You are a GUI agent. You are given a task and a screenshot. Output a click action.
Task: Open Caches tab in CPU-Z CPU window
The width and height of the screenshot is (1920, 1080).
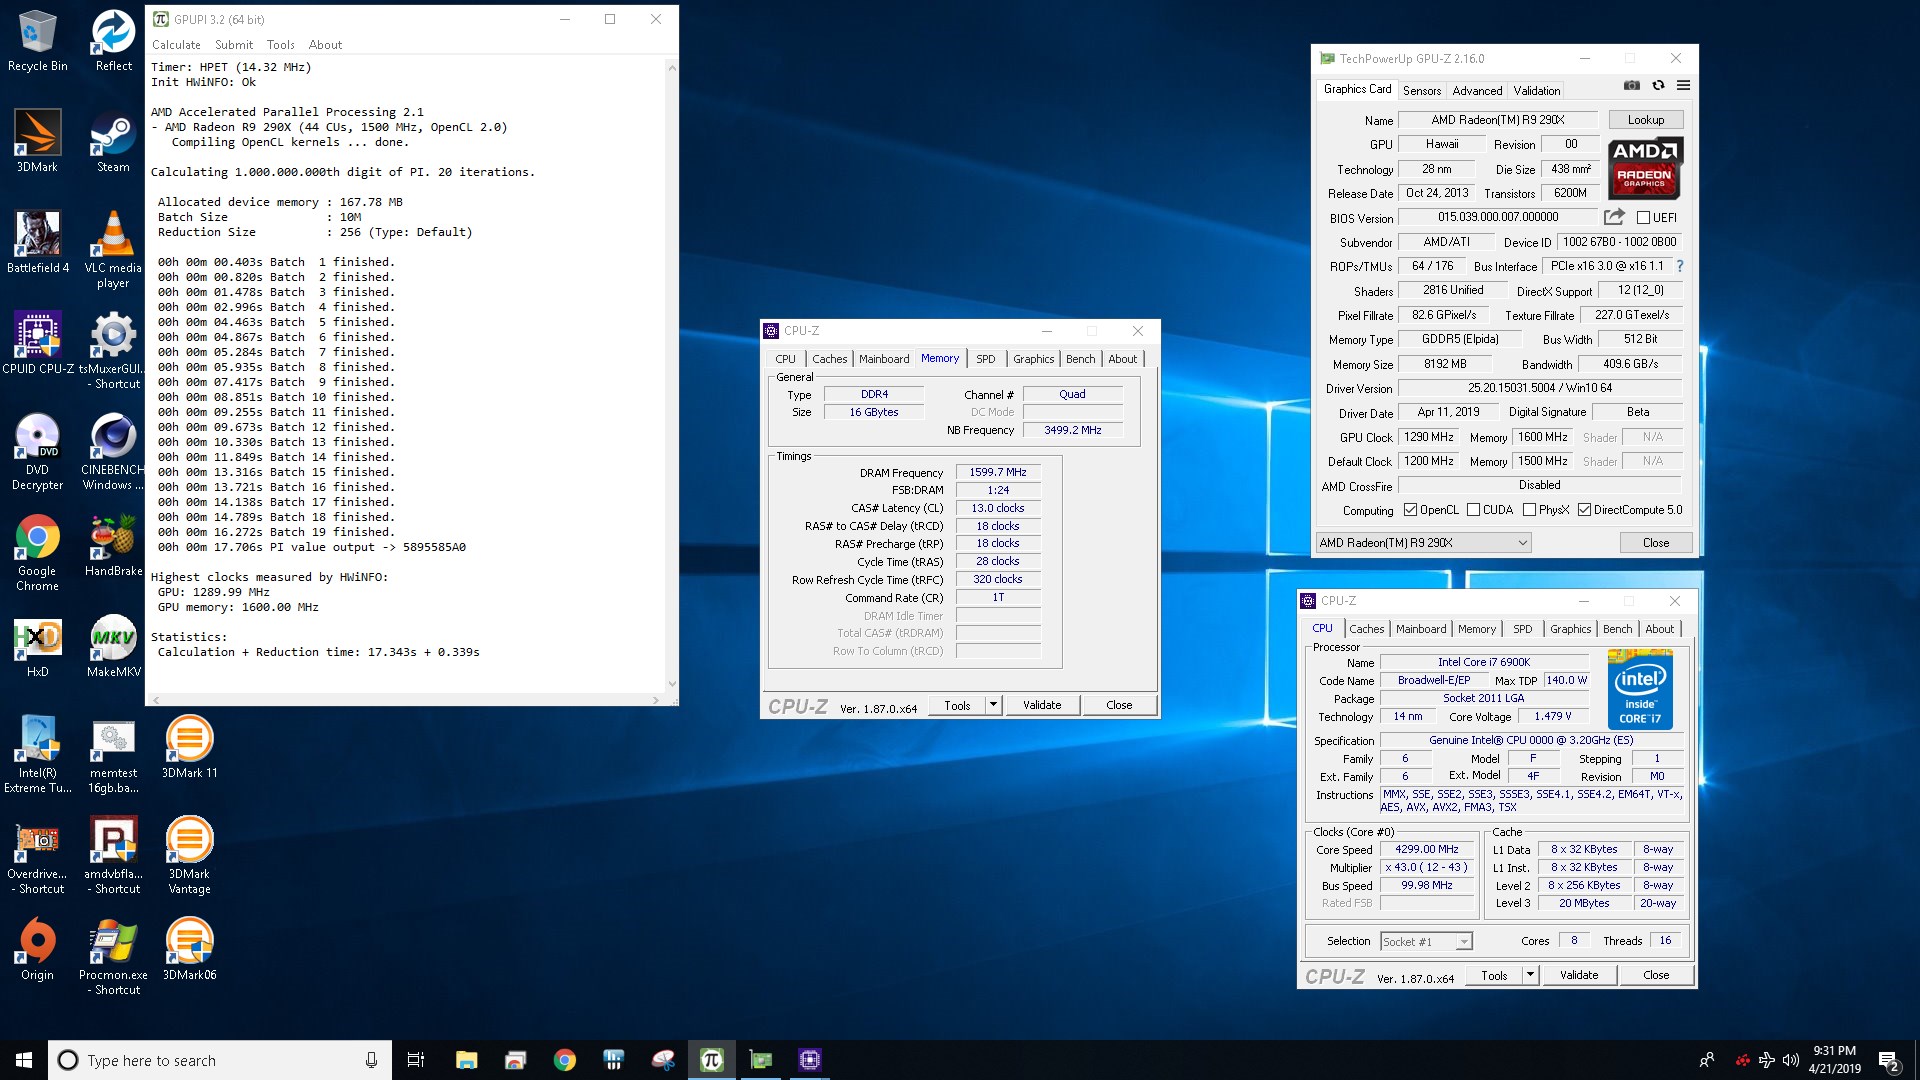click(1366, 629)
